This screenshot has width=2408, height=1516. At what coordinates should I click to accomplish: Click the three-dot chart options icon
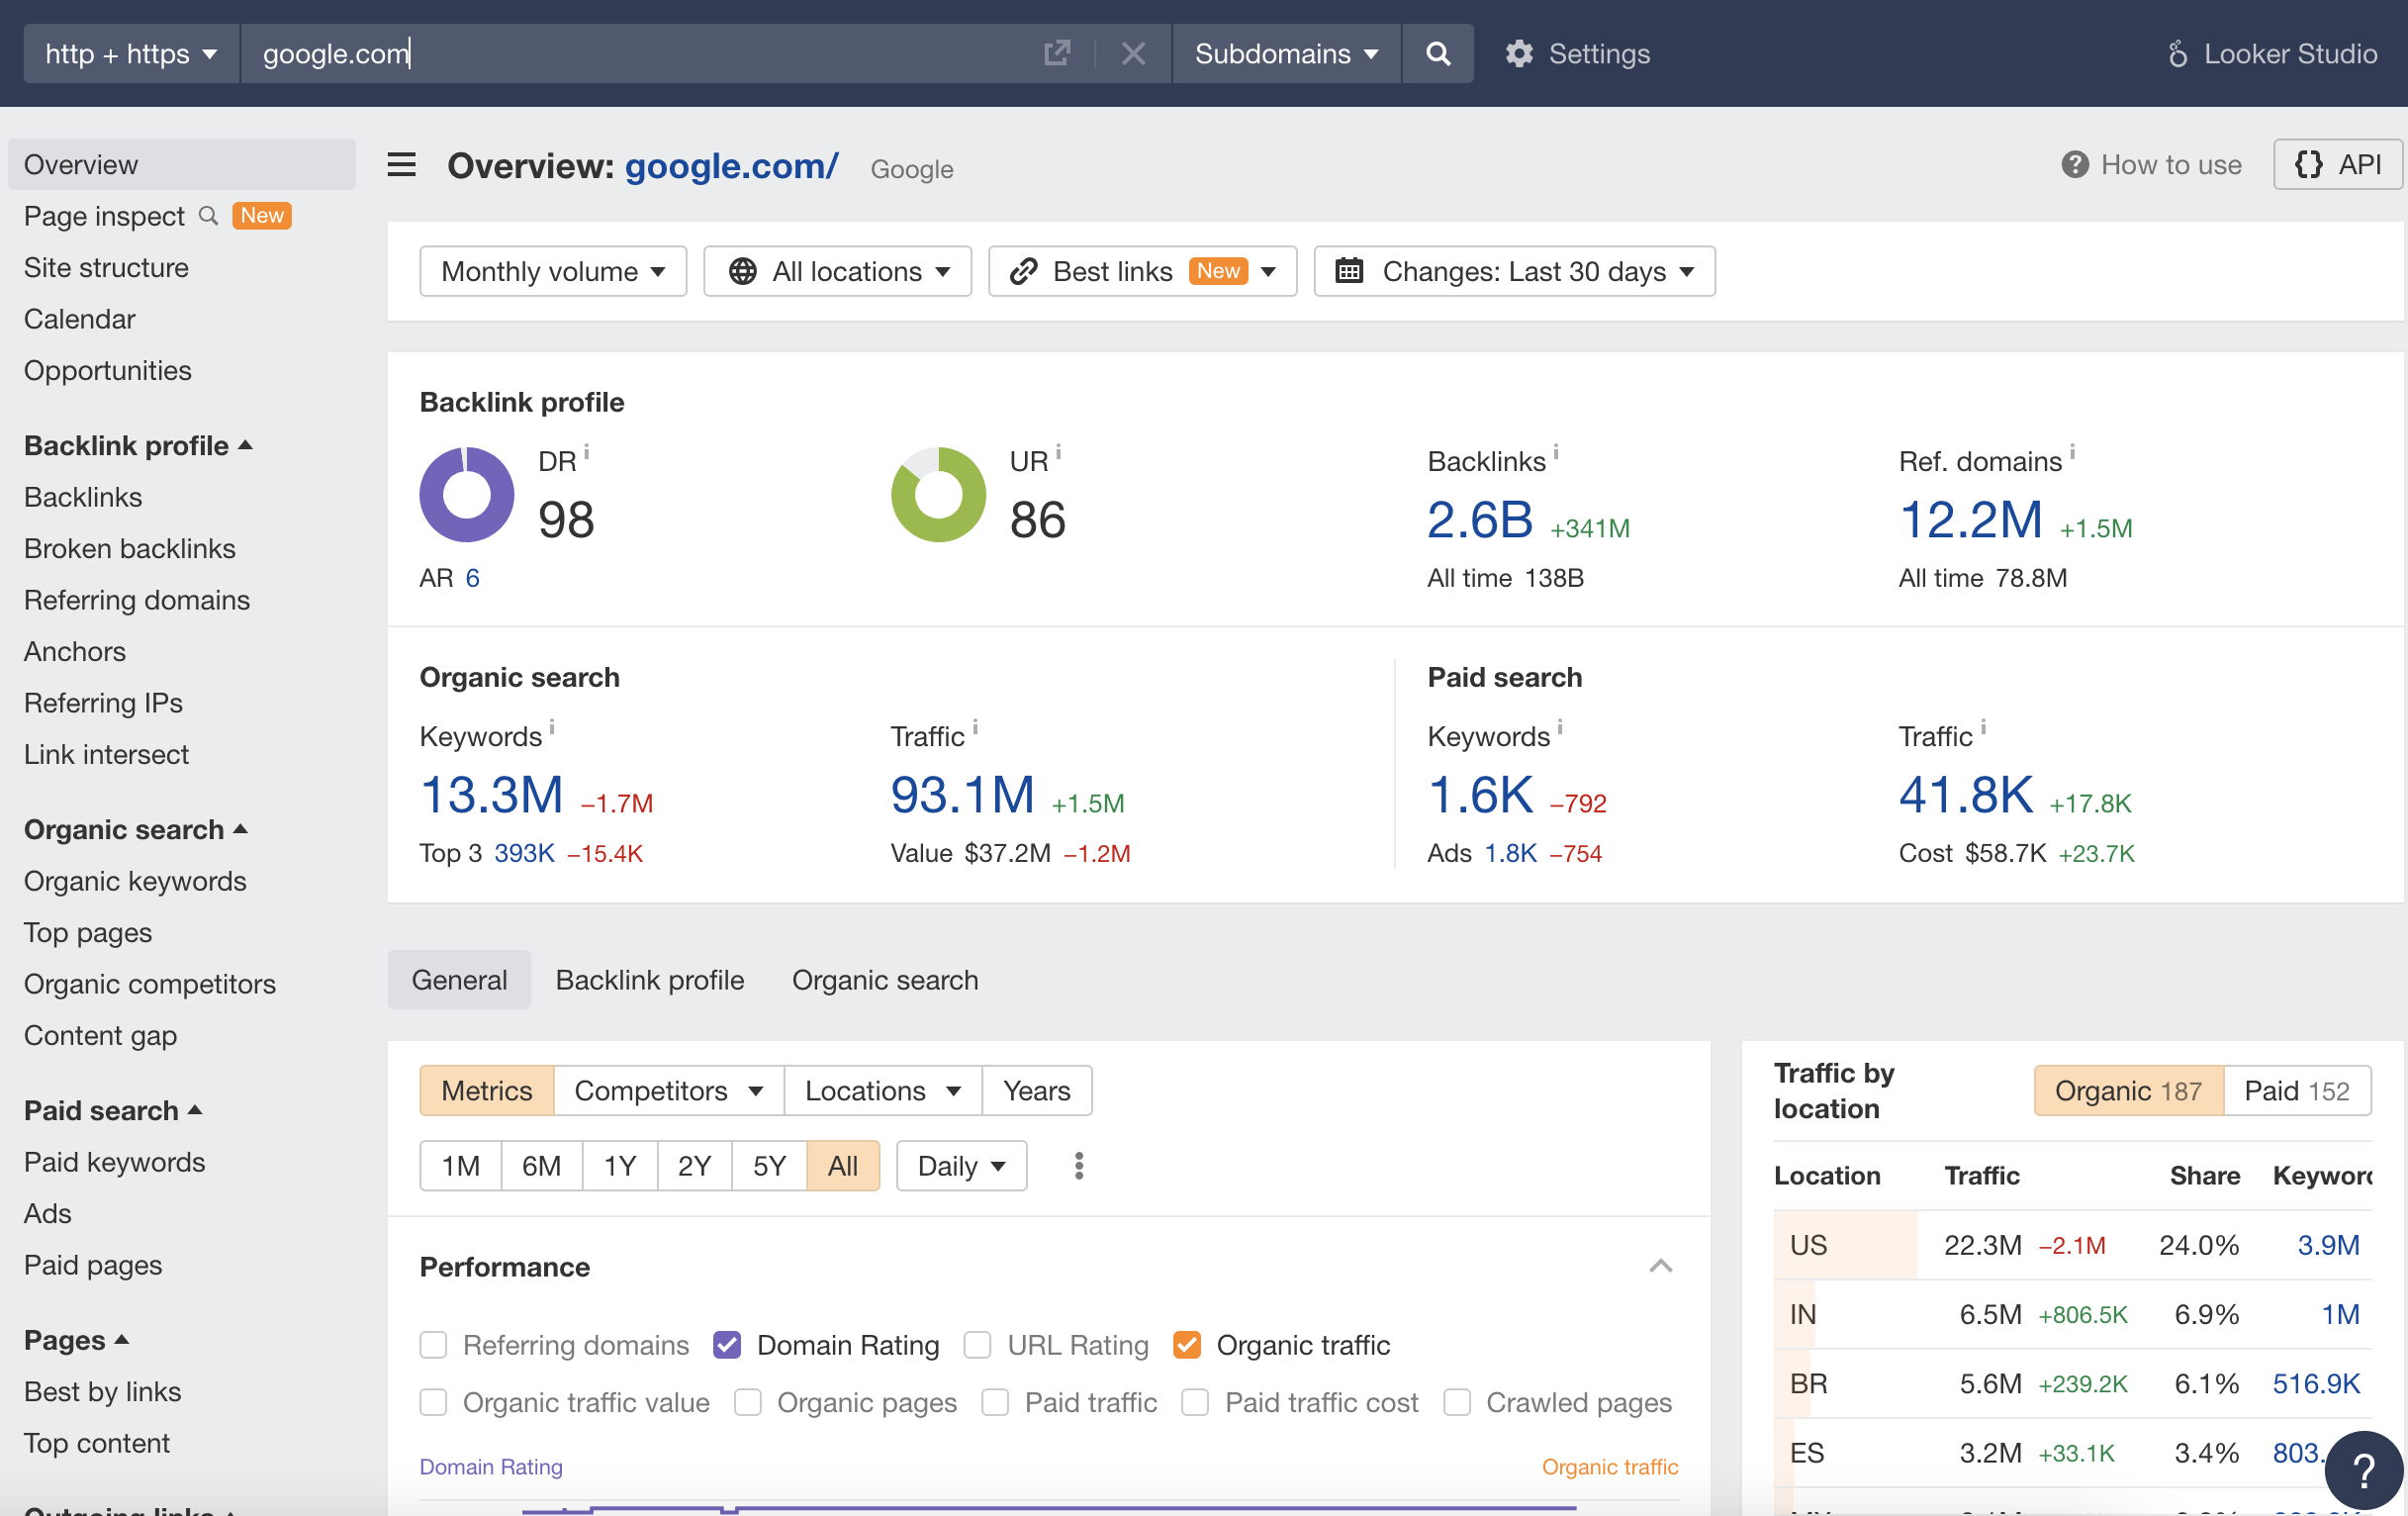click(x=1078, y=1165)
